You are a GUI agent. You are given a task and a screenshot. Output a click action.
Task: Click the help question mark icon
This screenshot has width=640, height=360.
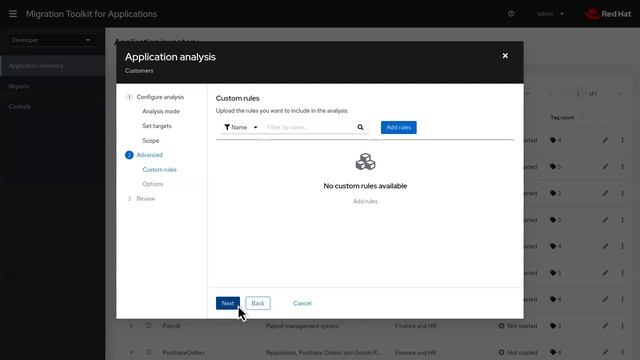[511, 14]
